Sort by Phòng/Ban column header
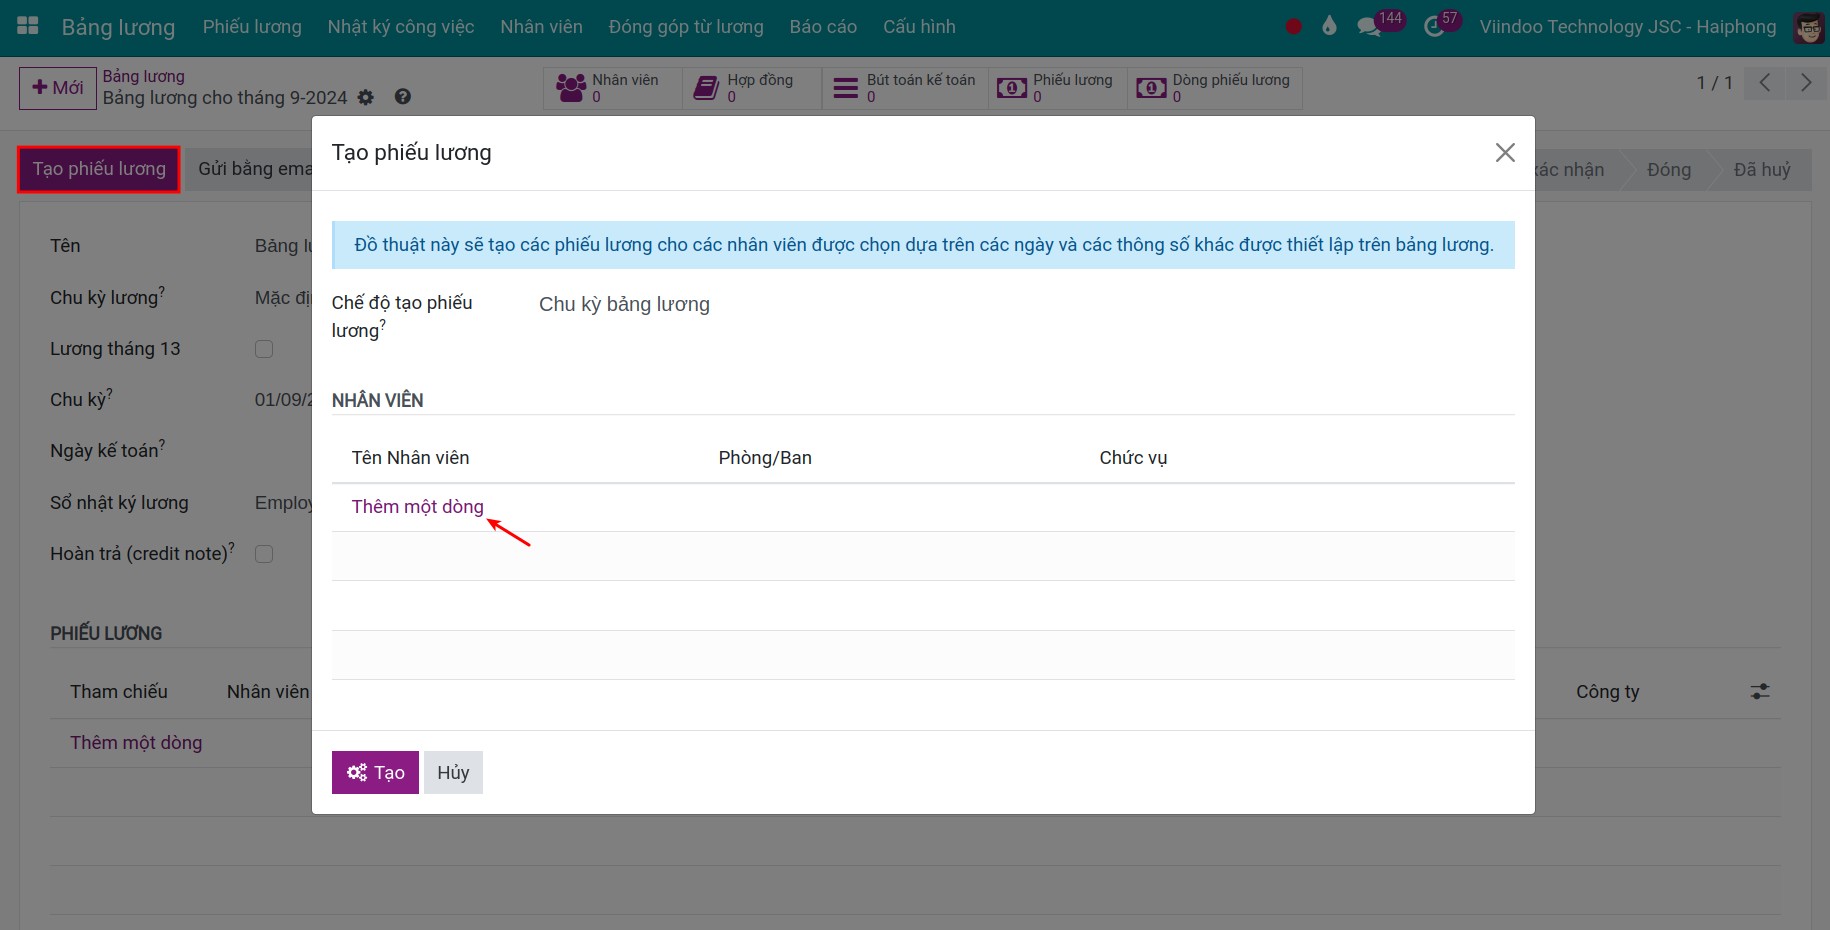The height and width of the screenshot is (930, 1830). (x=765, y=458)
